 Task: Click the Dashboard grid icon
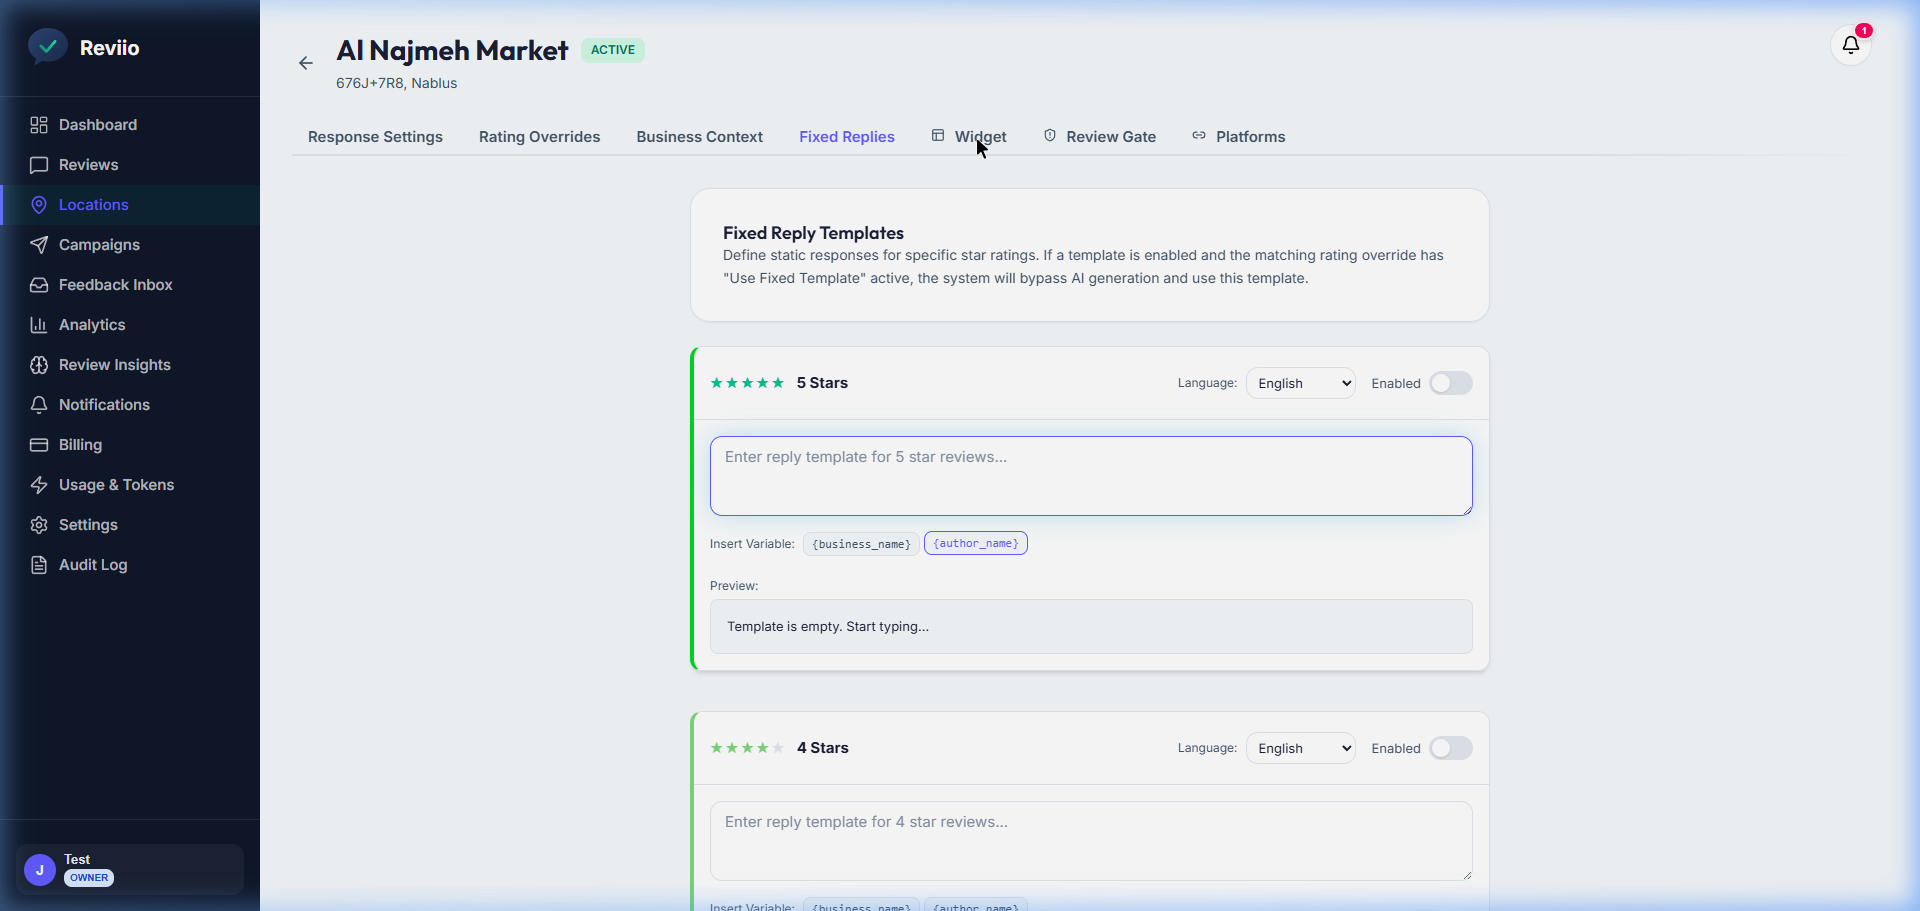click(x=39, y=125)
